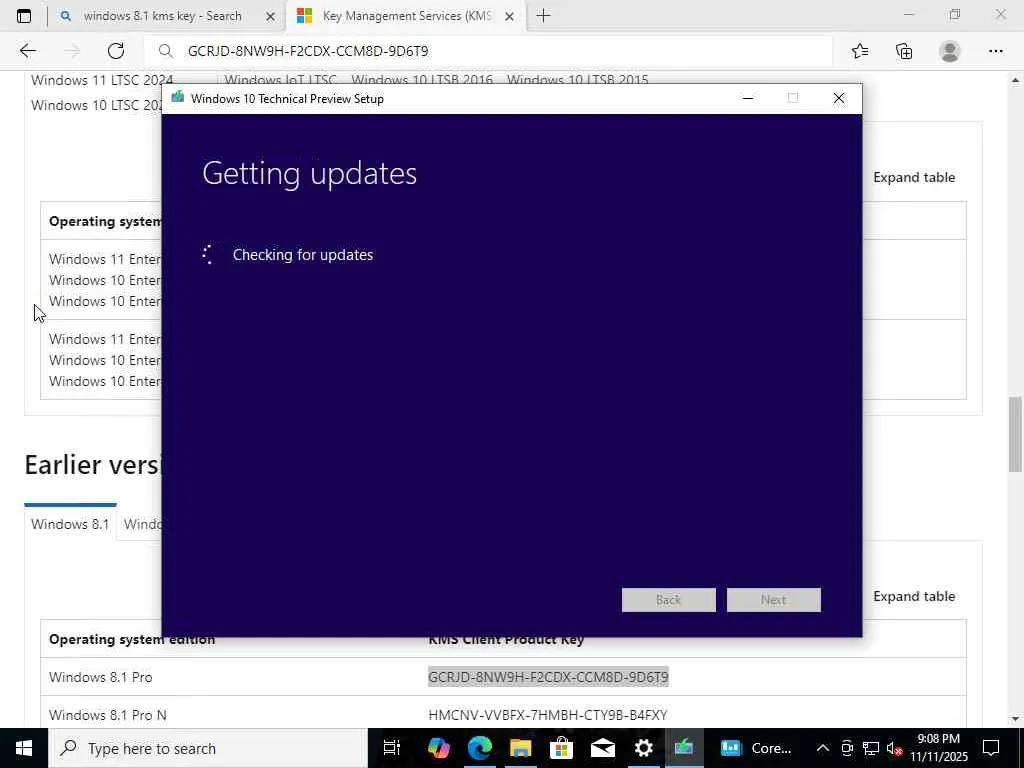Click the Type here to search box
The width and height of the screenshot is (1024, 768).
[208, 748]
